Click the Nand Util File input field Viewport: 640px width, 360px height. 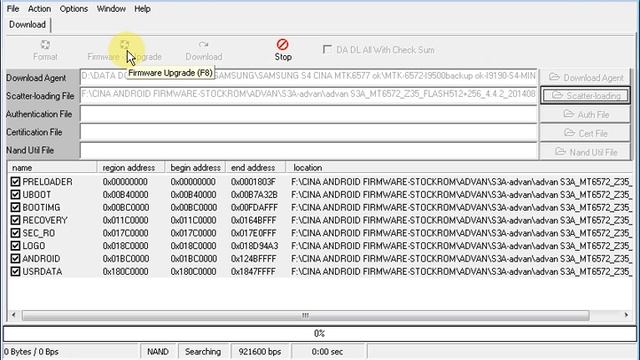tap(309, 150)
